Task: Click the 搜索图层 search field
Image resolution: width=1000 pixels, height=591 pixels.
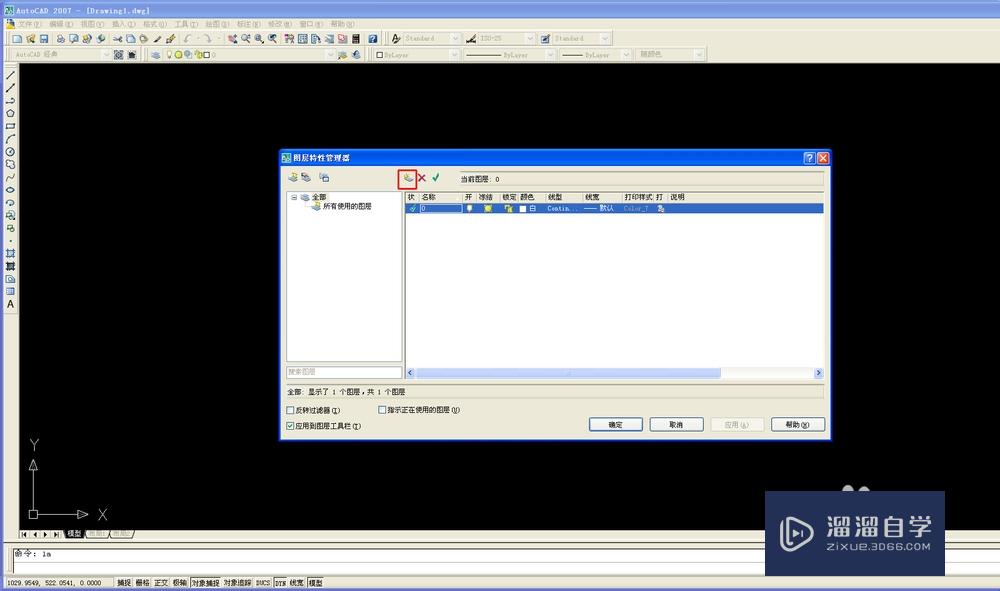Action: click(344, 372)
